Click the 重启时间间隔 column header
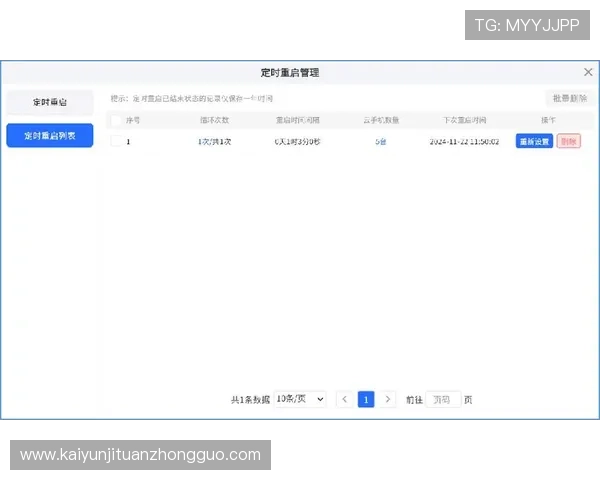Screen dimensions: 600x480 click(298, 120)
